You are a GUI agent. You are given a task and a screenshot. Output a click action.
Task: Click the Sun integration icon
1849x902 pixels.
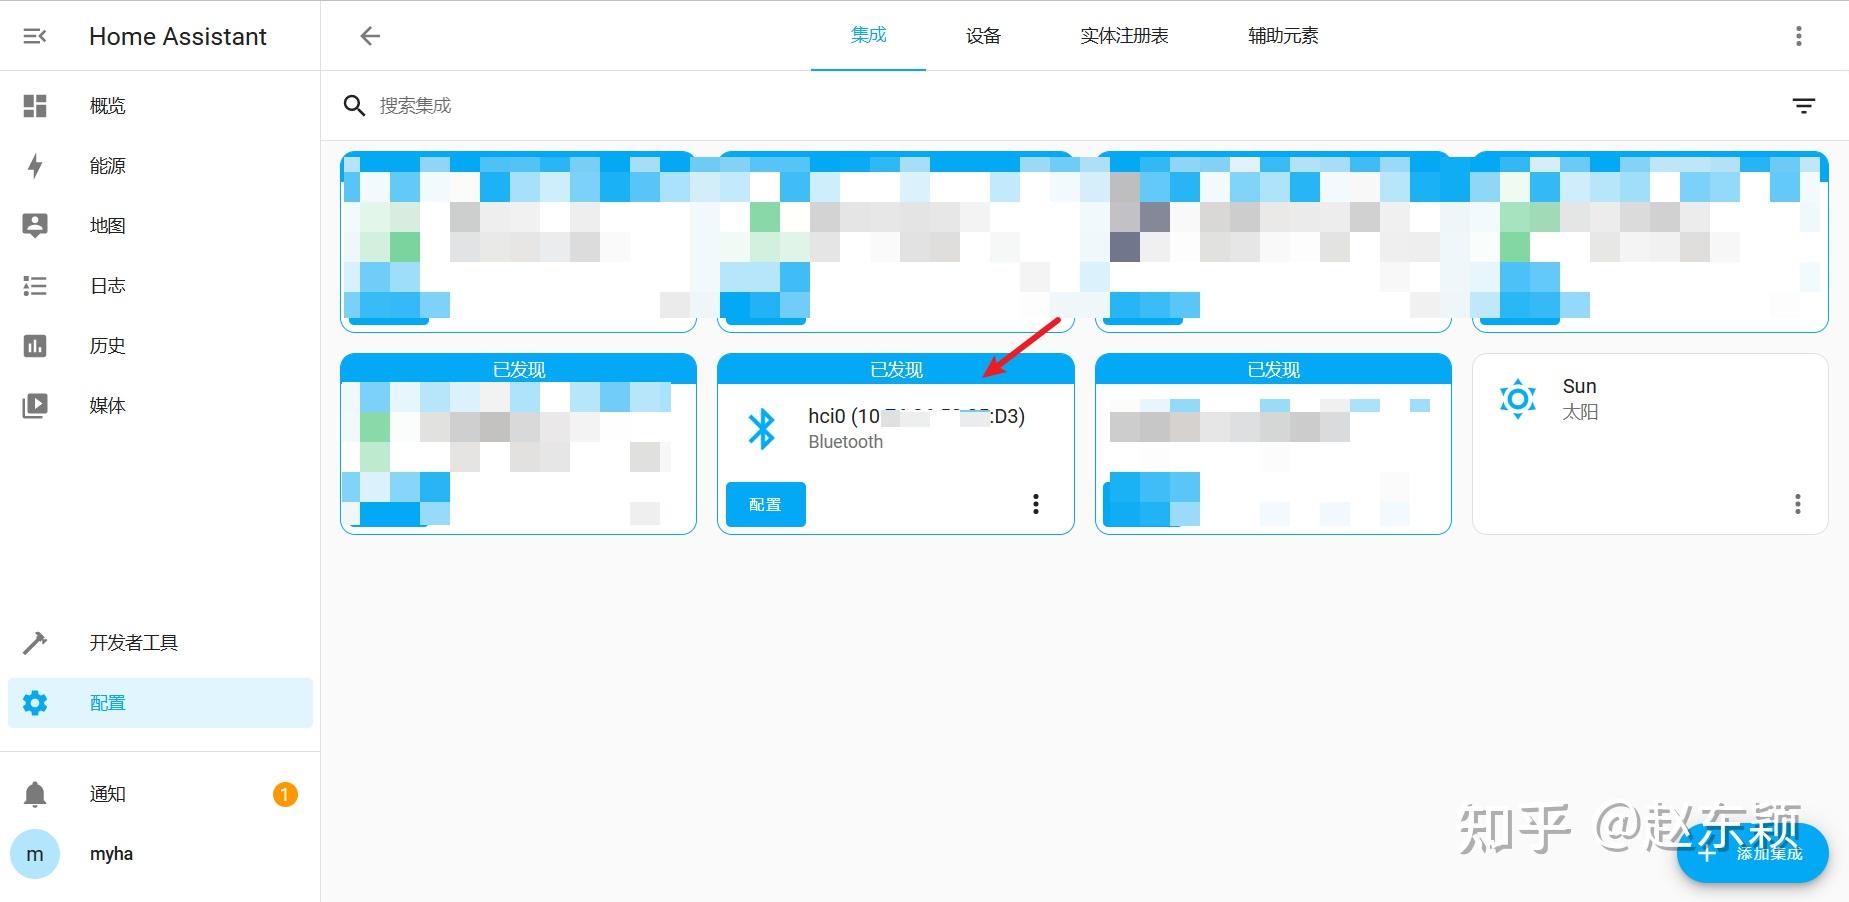click(x=1518, y=399)
